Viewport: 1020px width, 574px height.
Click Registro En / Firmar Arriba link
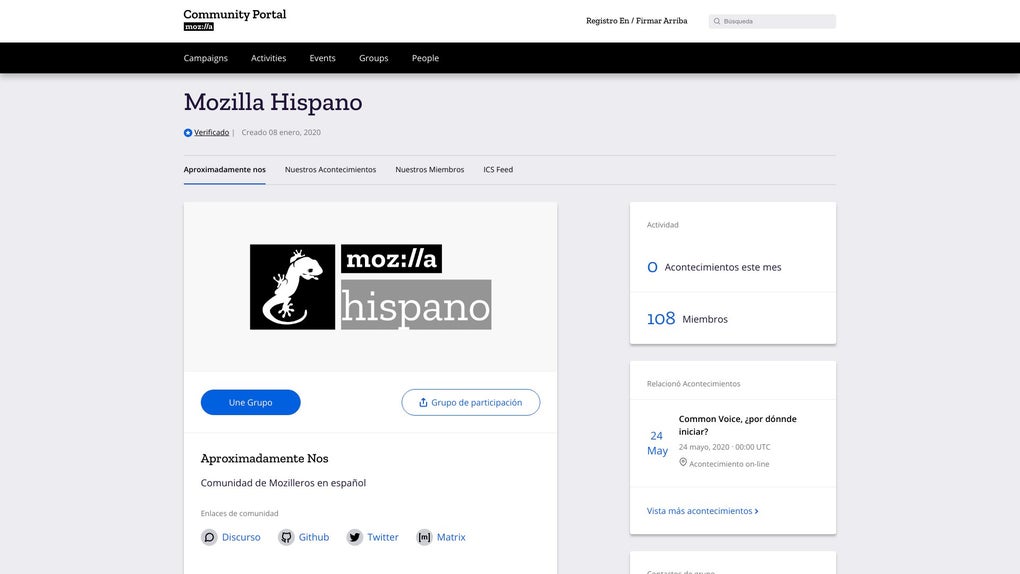(x=637, y=21)
